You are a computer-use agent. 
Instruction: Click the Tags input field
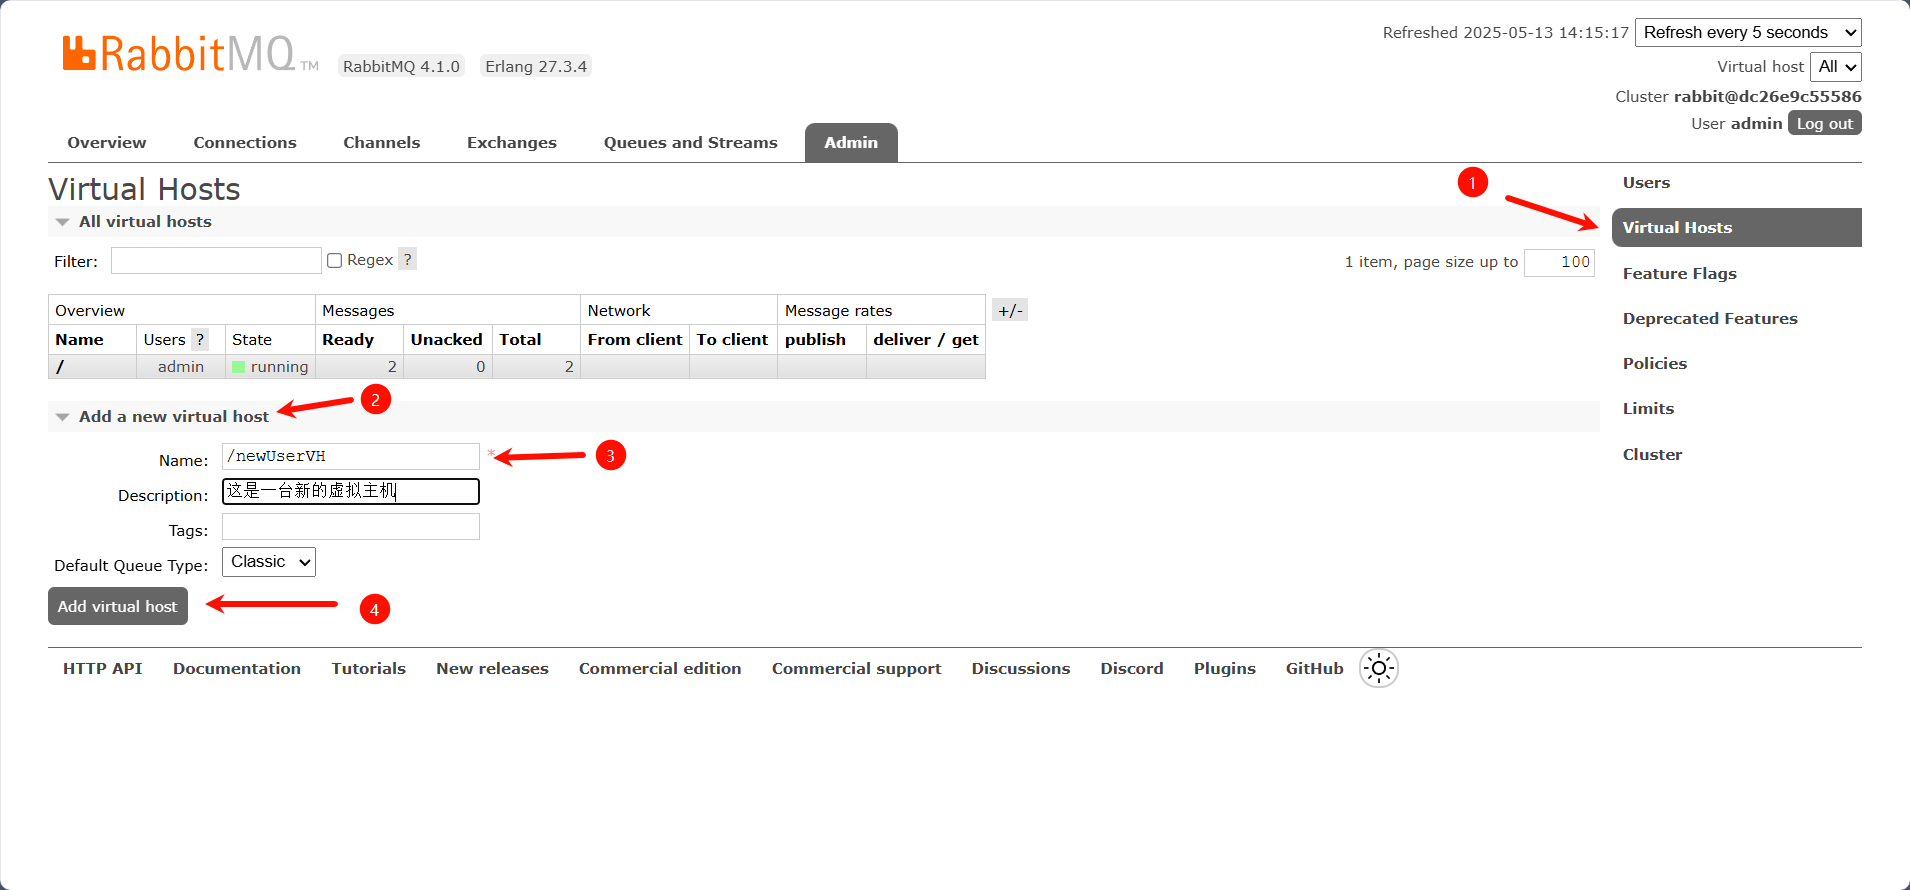[350, 527]
